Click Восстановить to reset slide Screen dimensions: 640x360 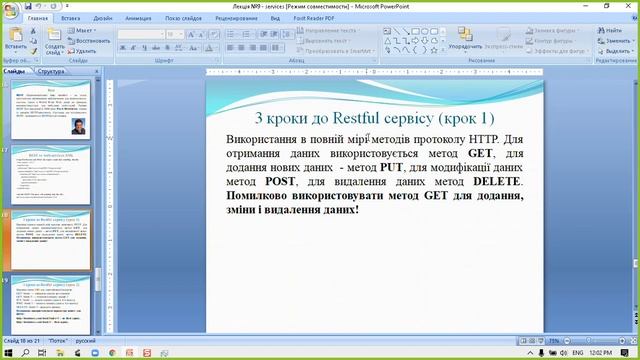[x=89, y=41]
